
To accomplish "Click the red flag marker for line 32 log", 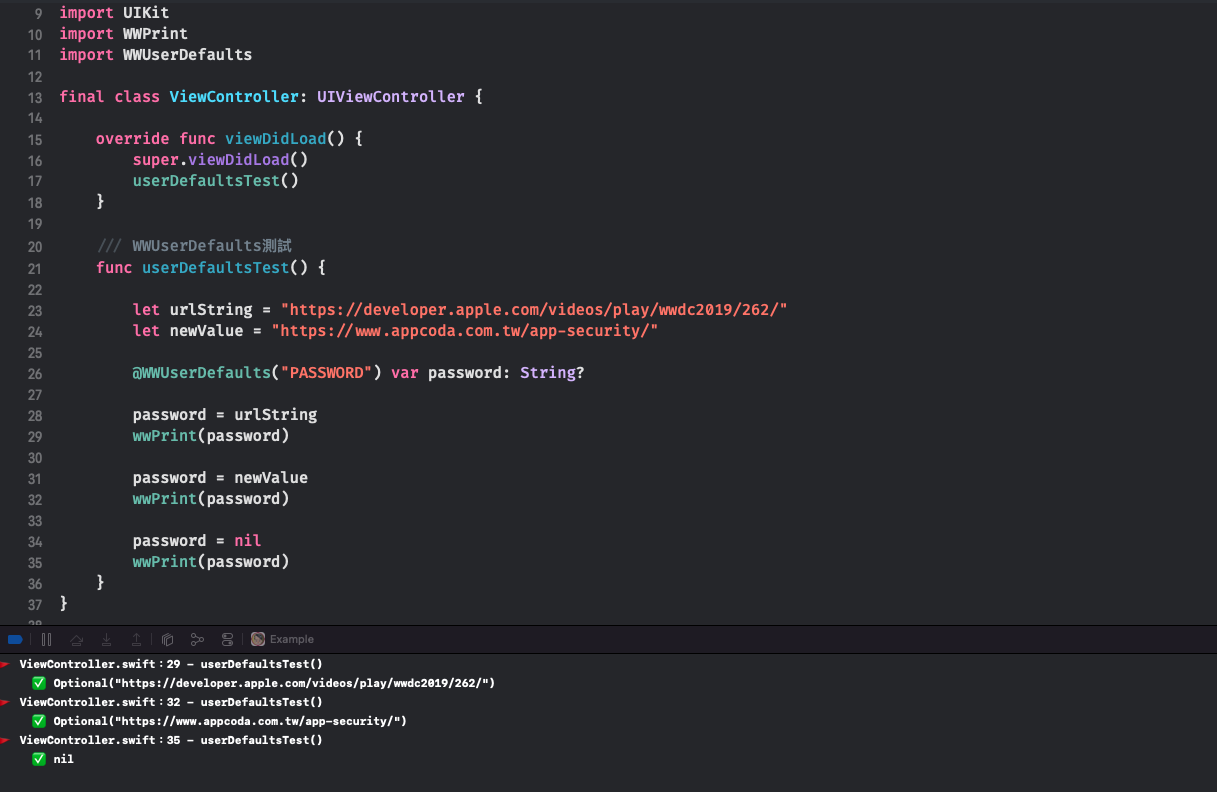I will coord(5,702).
